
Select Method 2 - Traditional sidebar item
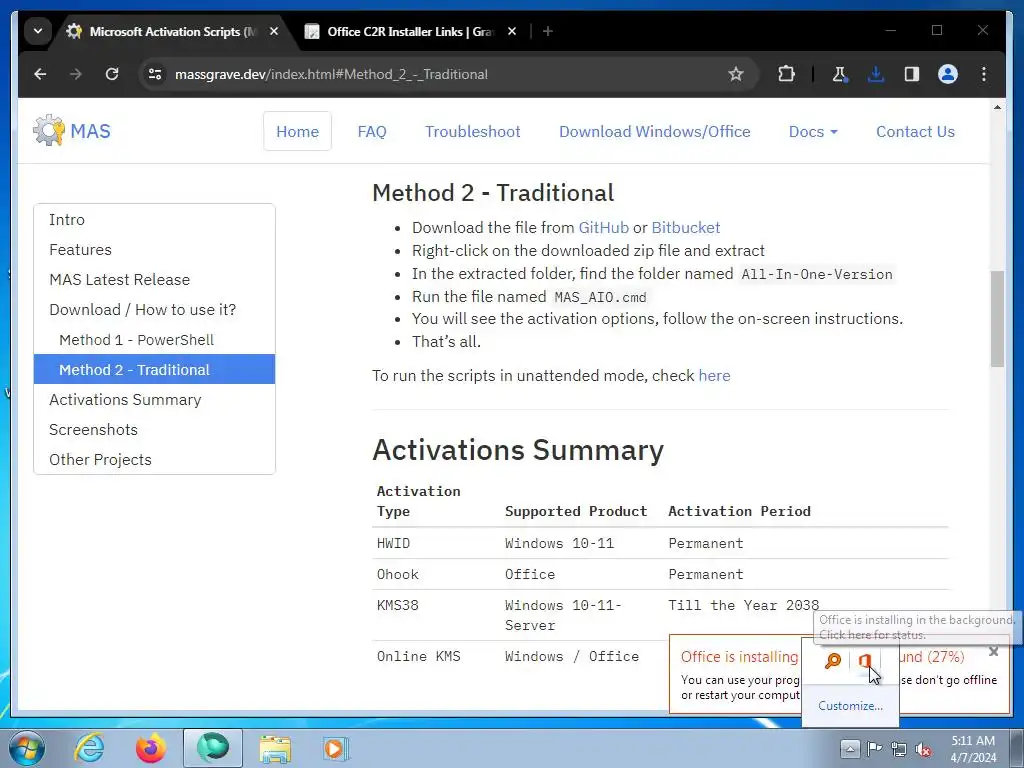click(154, 369)
